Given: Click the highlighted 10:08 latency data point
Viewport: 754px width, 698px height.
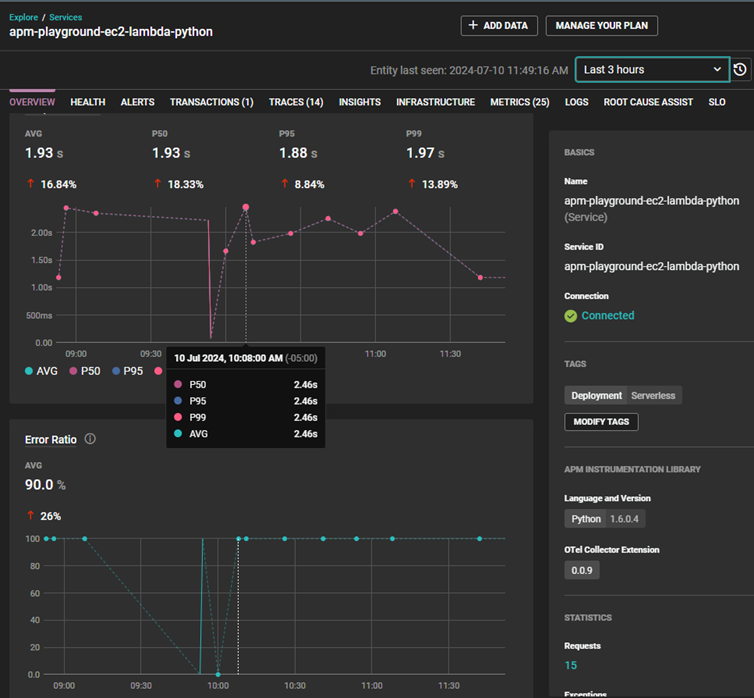Looking at the screenshot, I should pos(246,207).
